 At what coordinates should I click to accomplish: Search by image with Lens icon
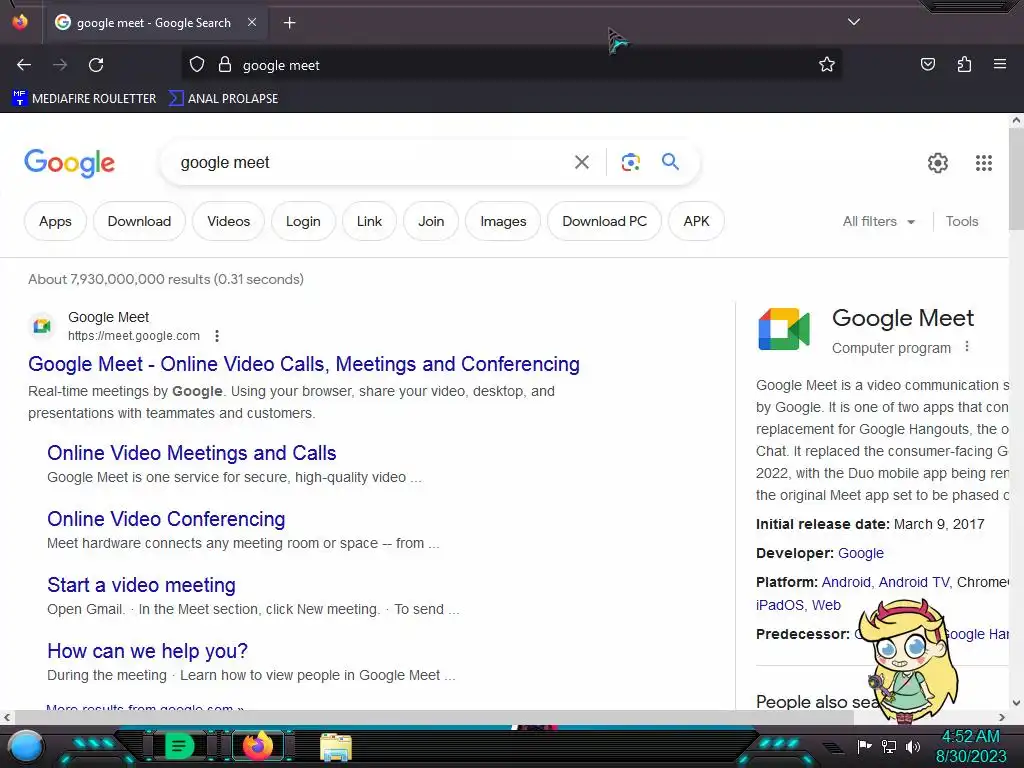[630, 162]
